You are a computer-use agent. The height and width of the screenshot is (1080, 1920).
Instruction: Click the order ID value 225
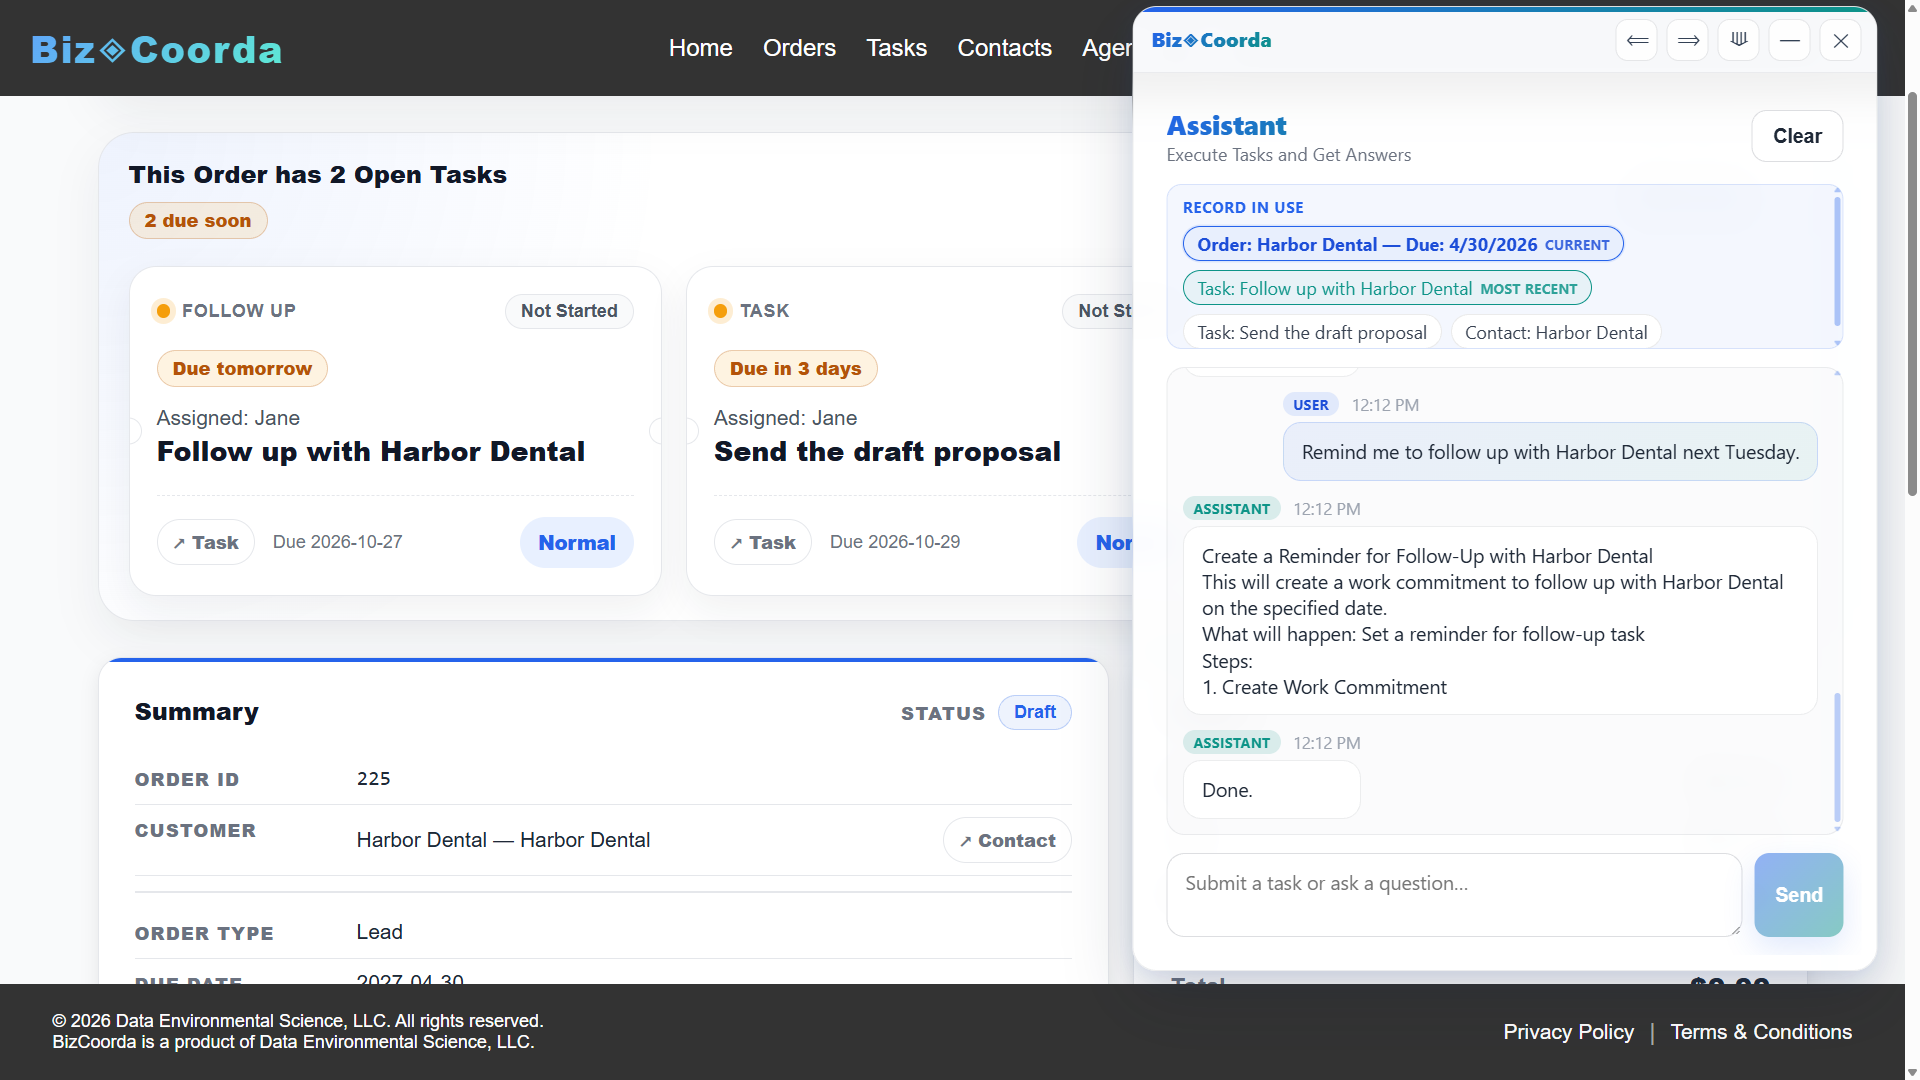pos(374,779)
